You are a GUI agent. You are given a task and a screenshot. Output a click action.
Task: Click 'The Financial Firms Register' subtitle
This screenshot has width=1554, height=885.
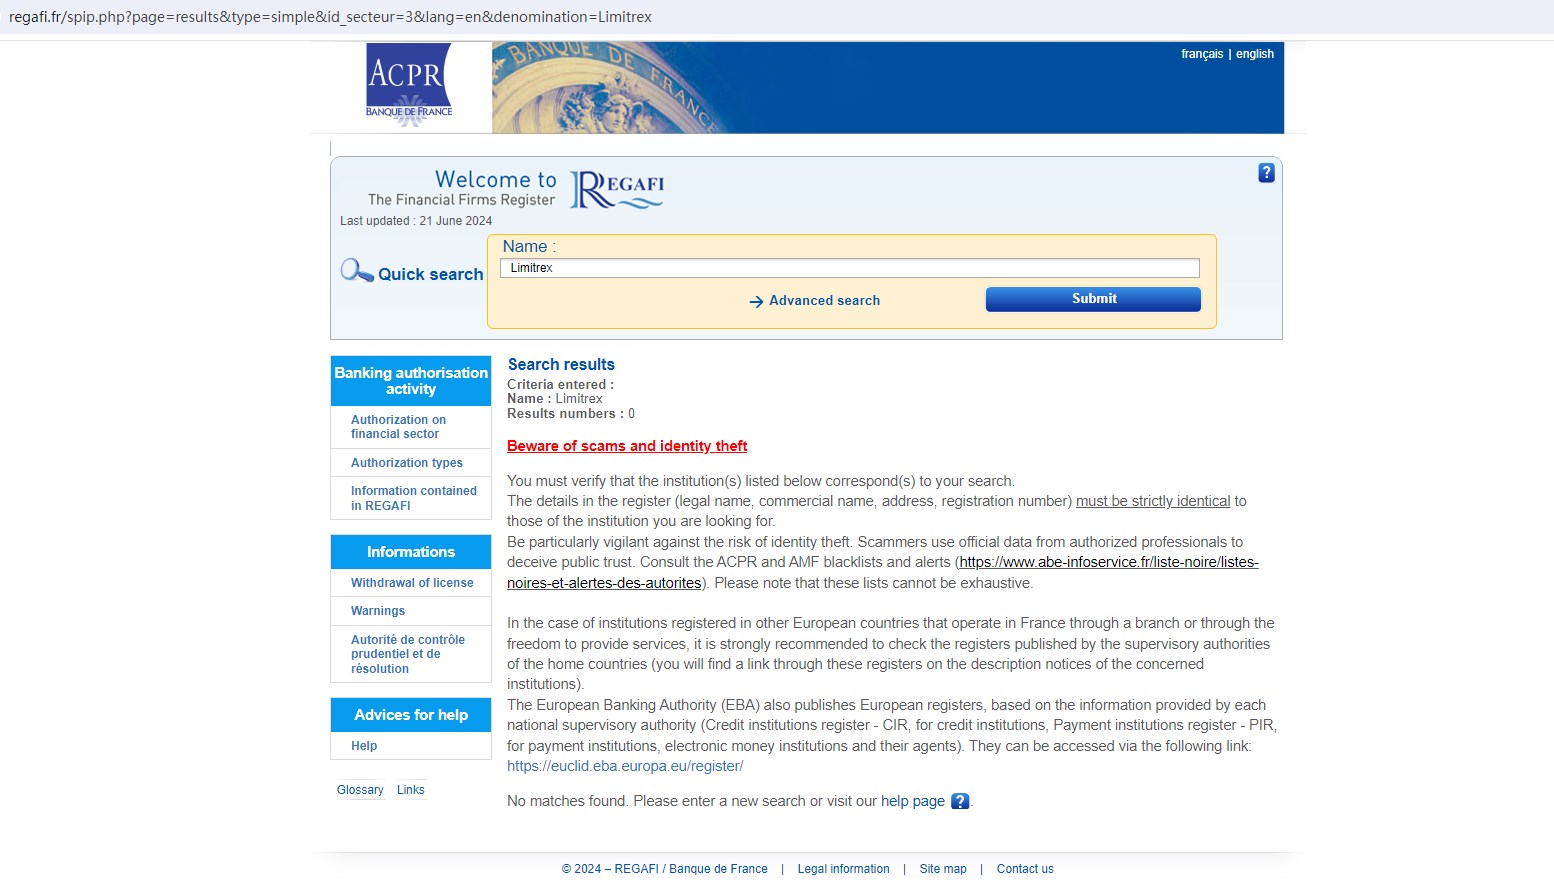tap(461, 200)
